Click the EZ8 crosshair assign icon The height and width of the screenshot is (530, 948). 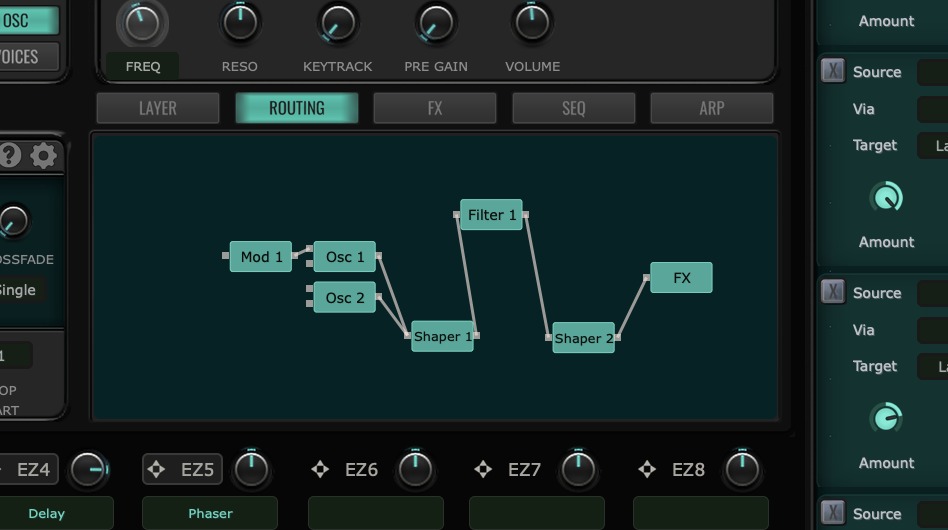click(x=647, y=469)
